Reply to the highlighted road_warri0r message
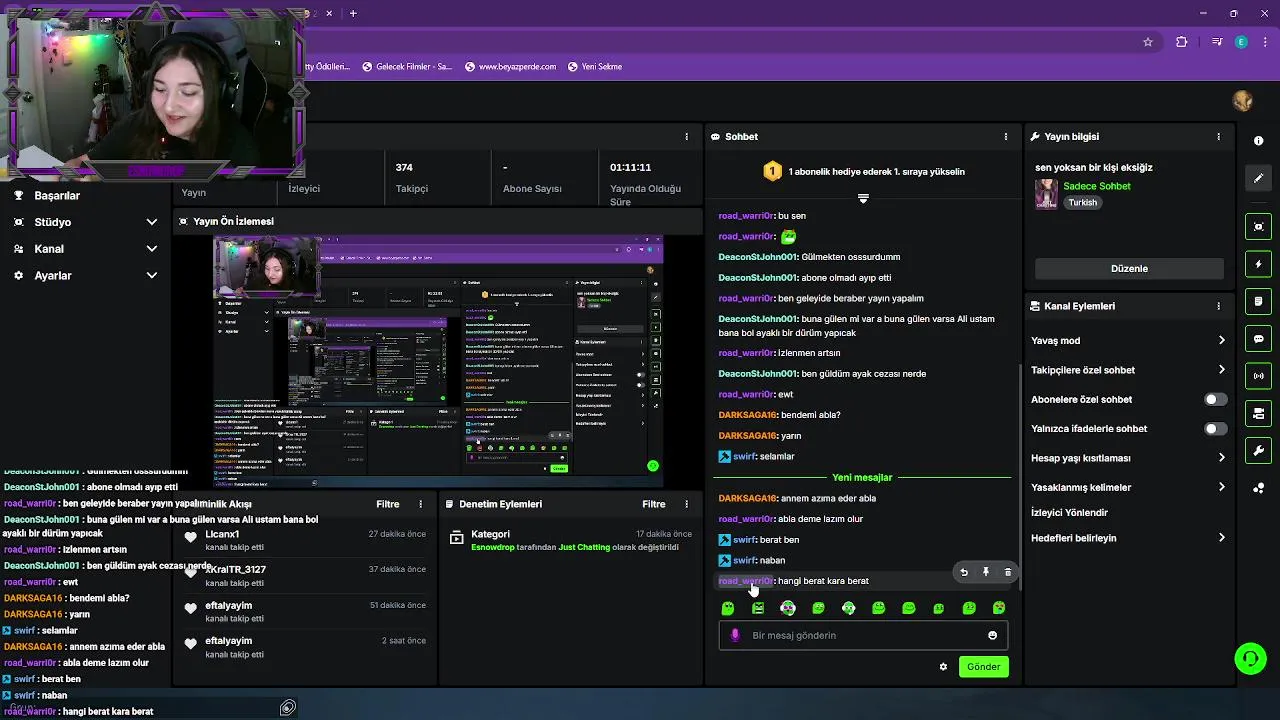The width and height of the screenshot is (1280, 720). point(964,572)
